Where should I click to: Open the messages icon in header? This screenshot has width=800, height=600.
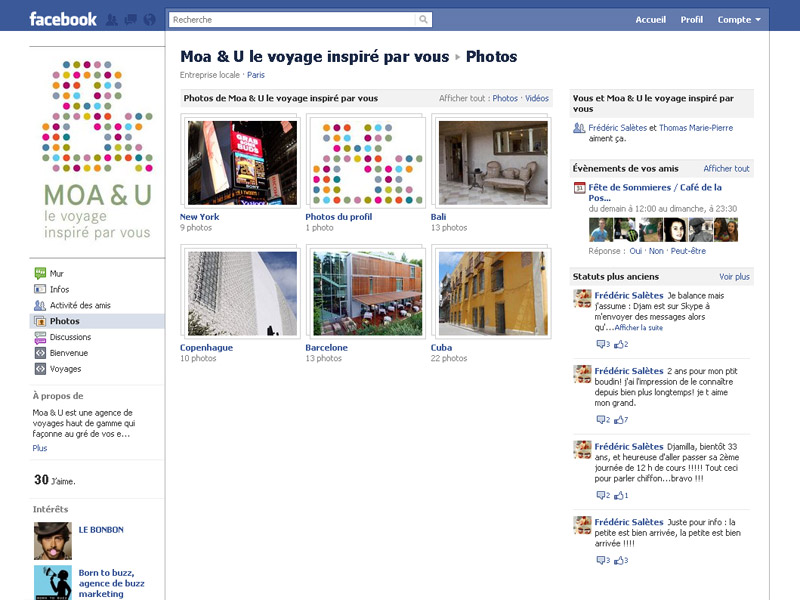(x=131, y=20)
